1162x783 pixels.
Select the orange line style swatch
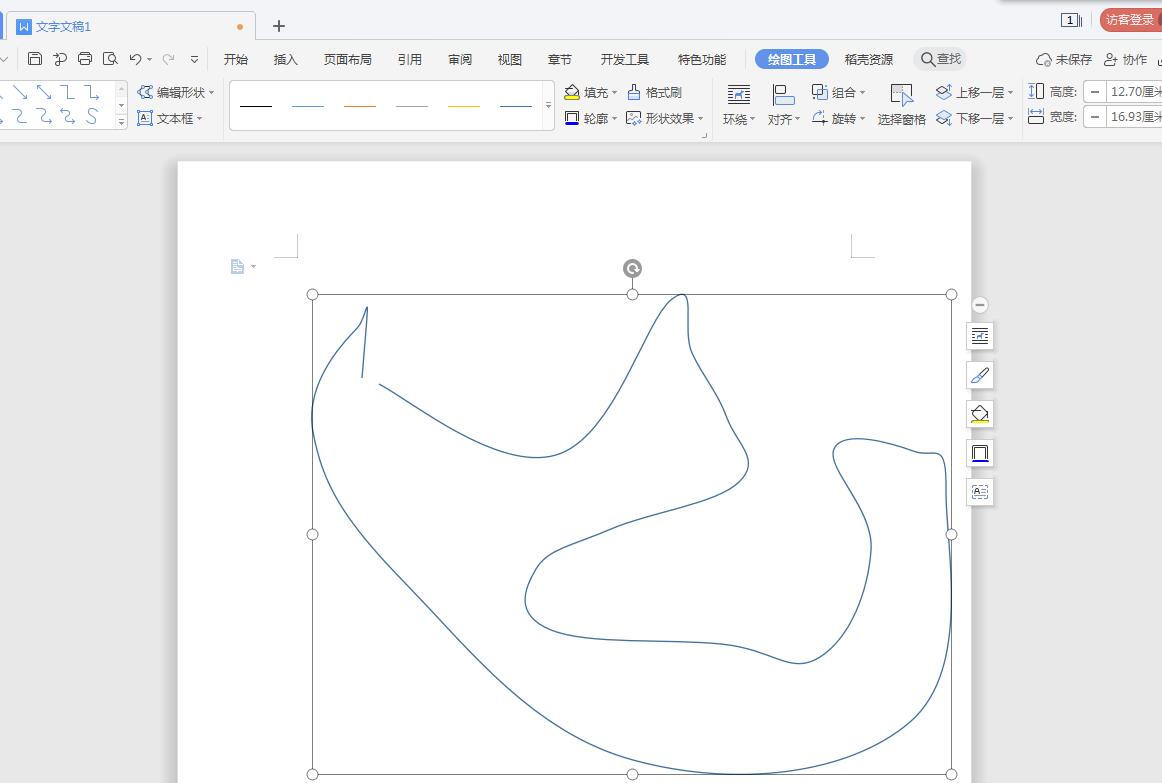[360, 105]
